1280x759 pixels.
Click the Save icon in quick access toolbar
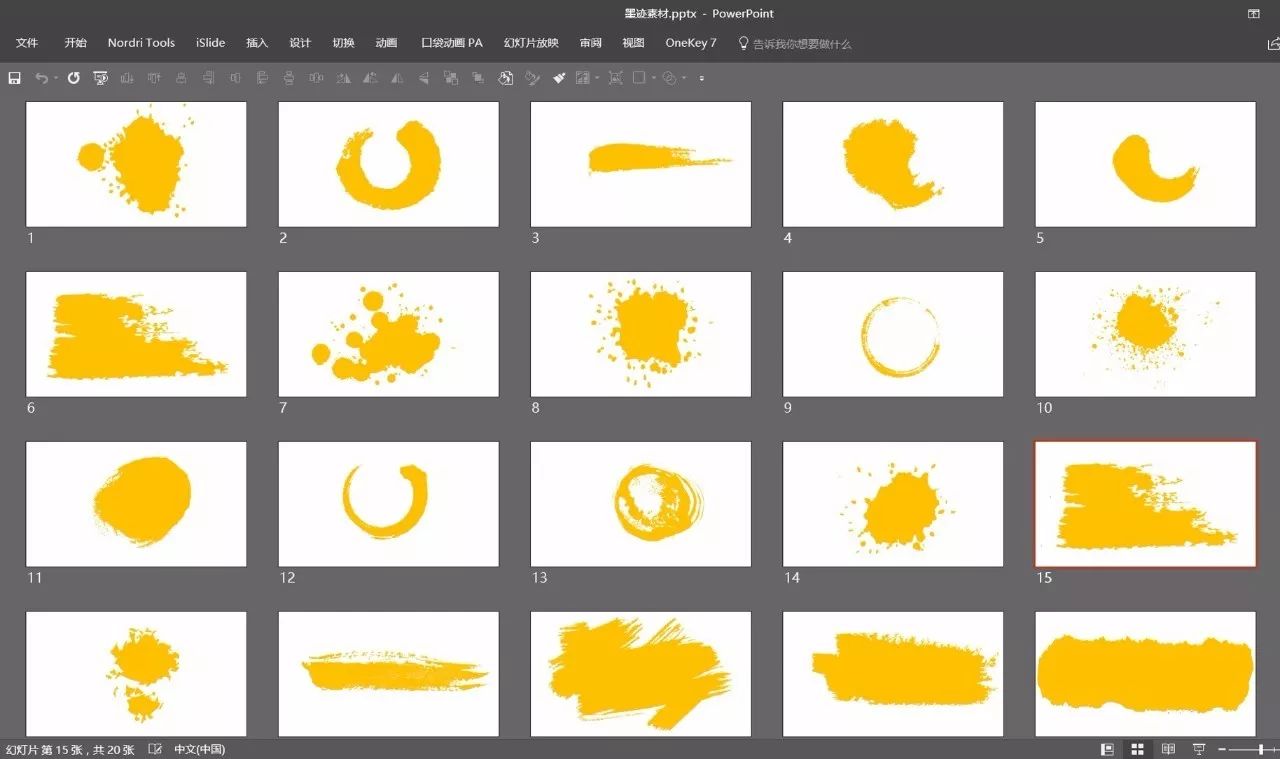[x=14, y=77]
